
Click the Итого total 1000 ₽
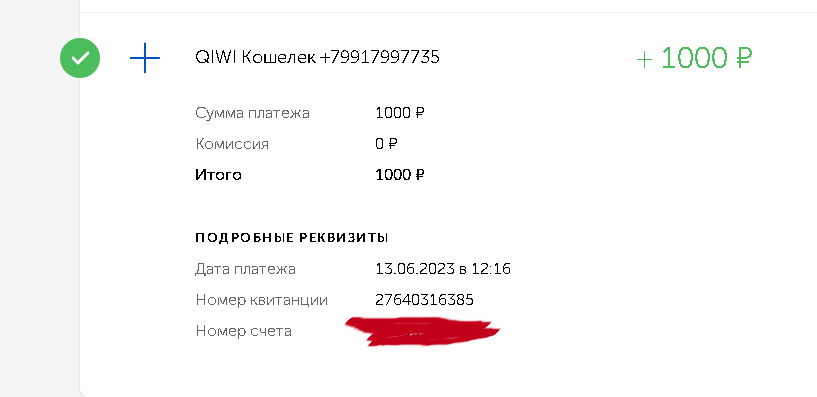(400, 175)
